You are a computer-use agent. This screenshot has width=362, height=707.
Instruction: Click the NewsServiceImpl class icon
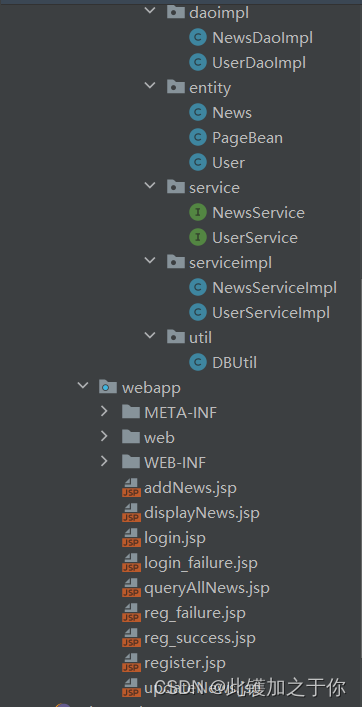(198, 287)
